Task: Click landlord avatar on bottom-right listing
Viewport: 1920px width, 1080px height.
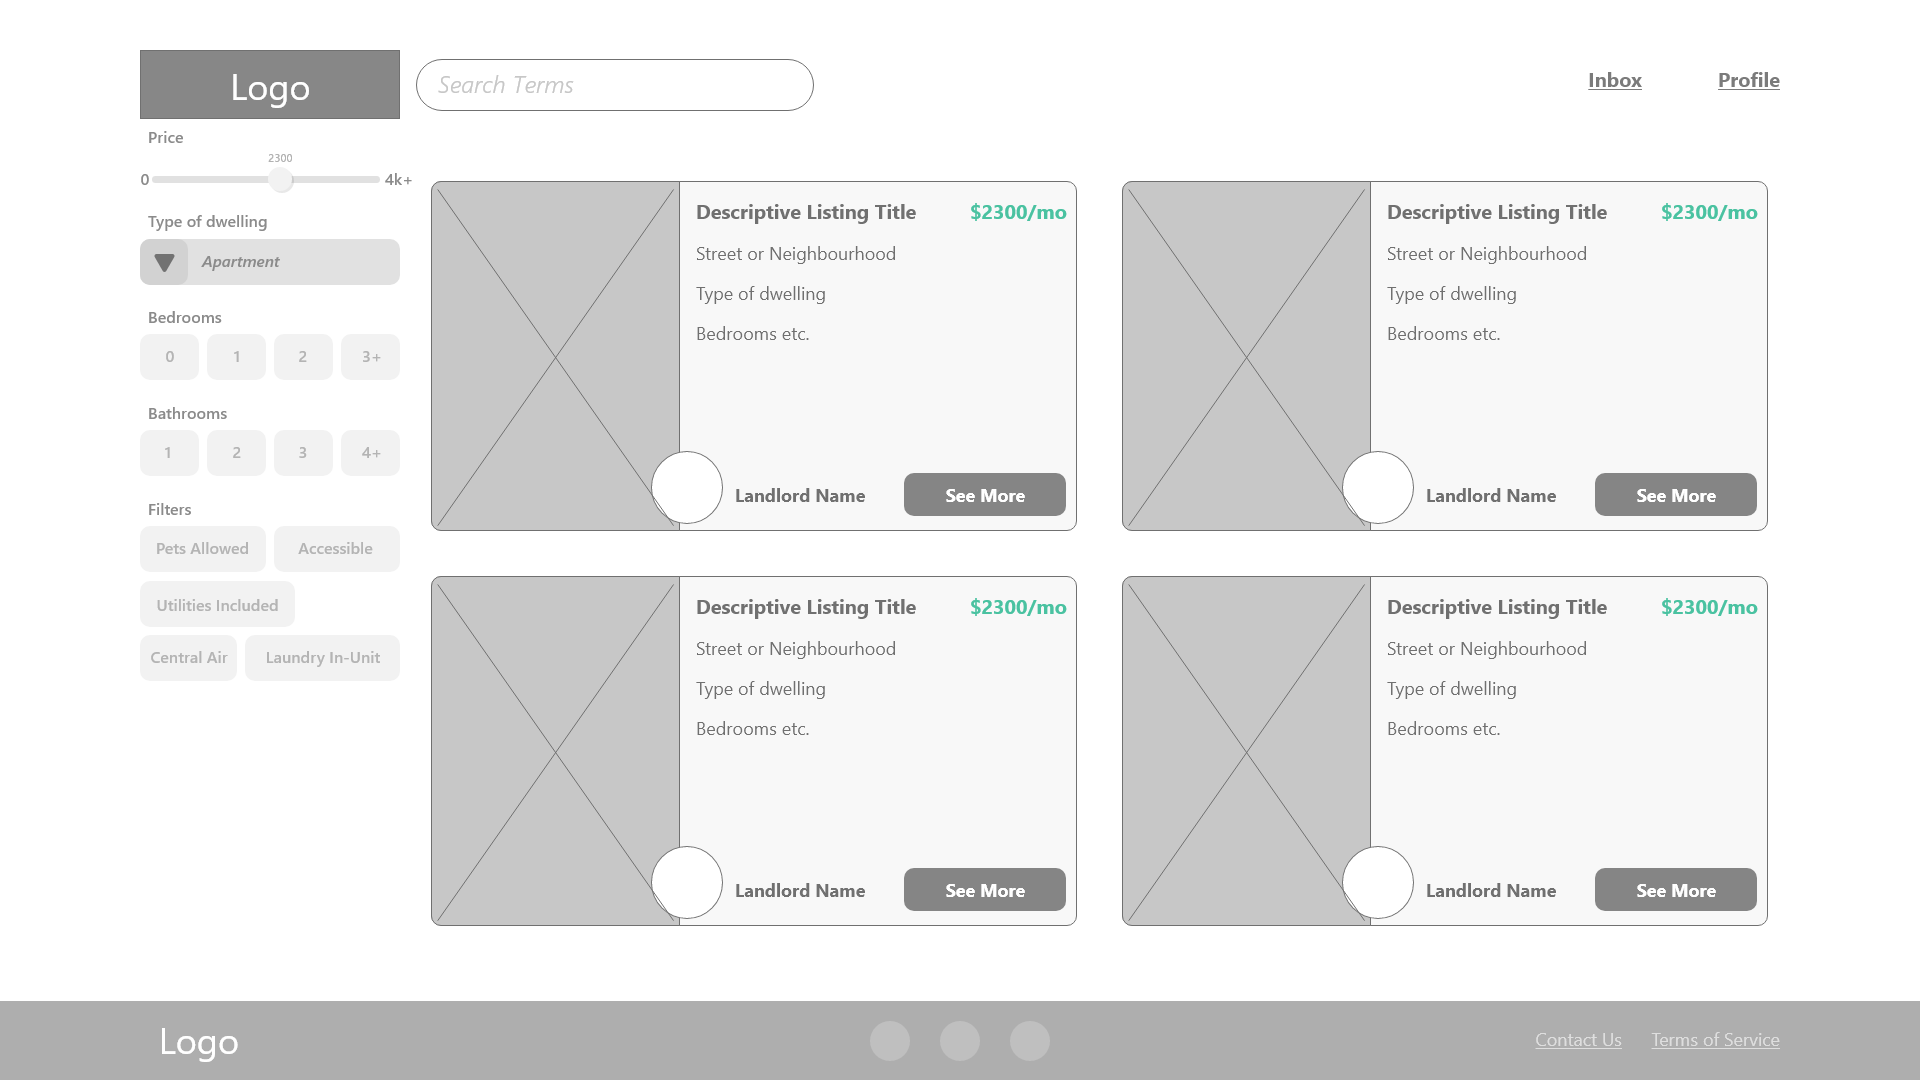Action: point(1378,883)
